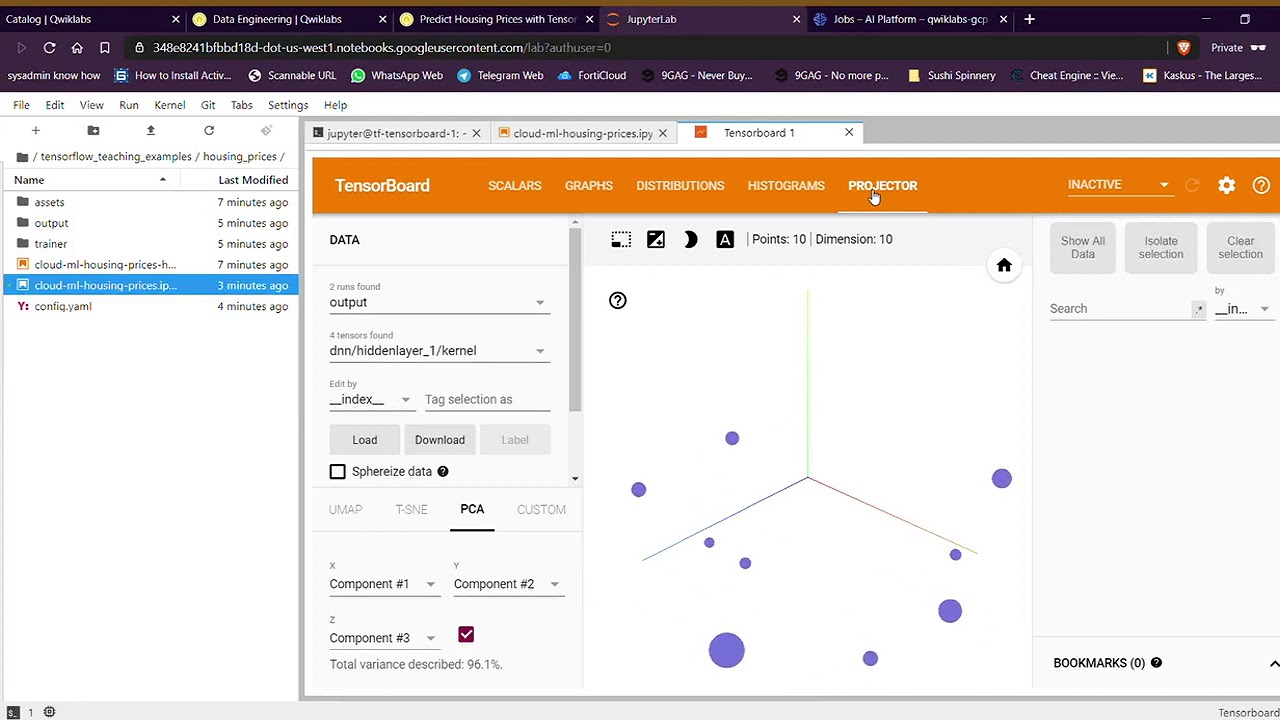
Task: Open Y Component #2 dropdown
Action: (x=507, y=584)
